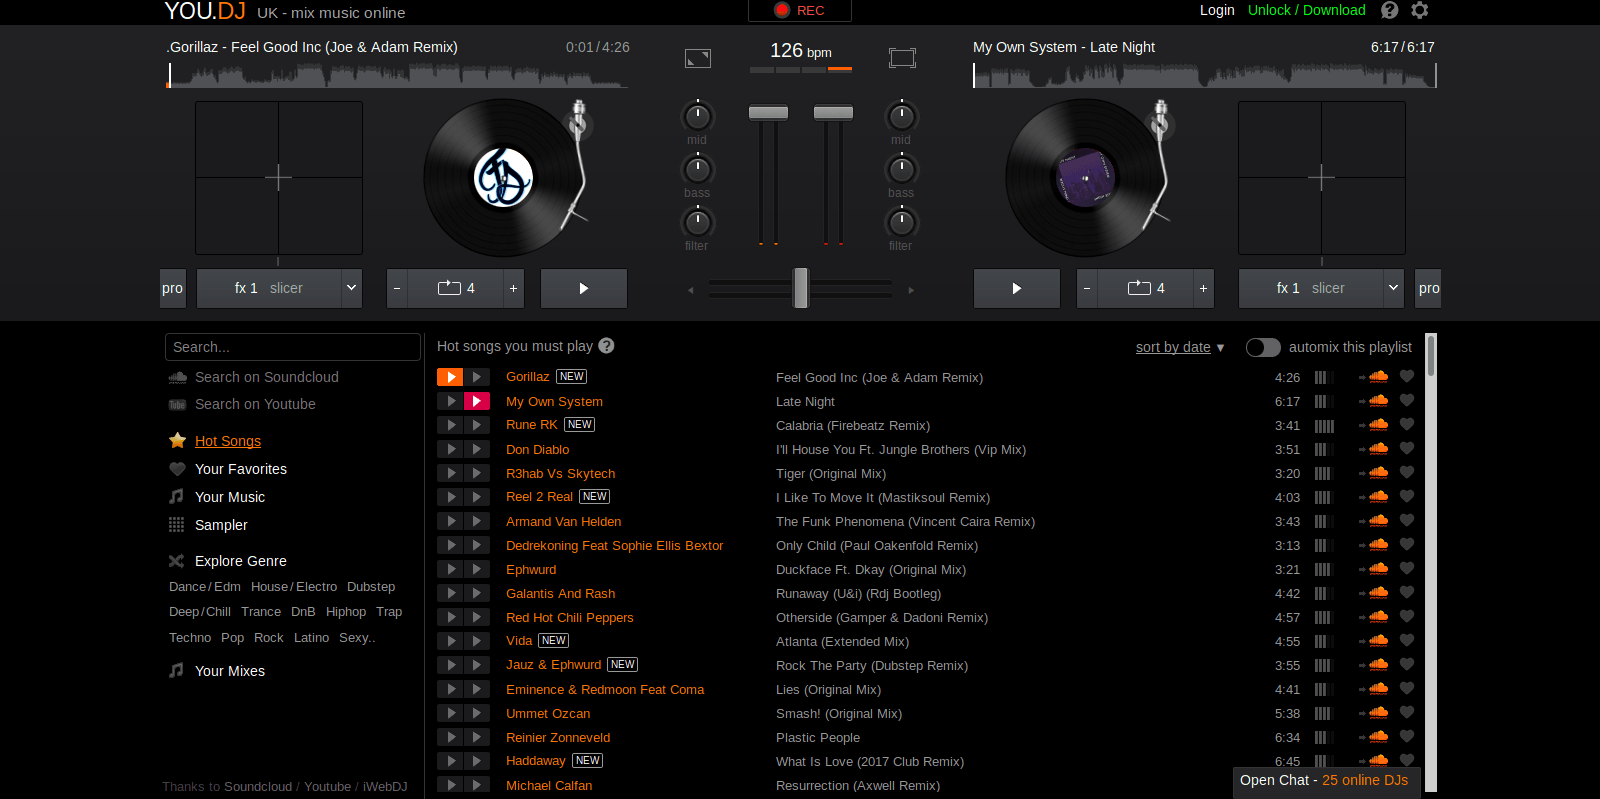Increase the left deck loop length

point(513,288)
